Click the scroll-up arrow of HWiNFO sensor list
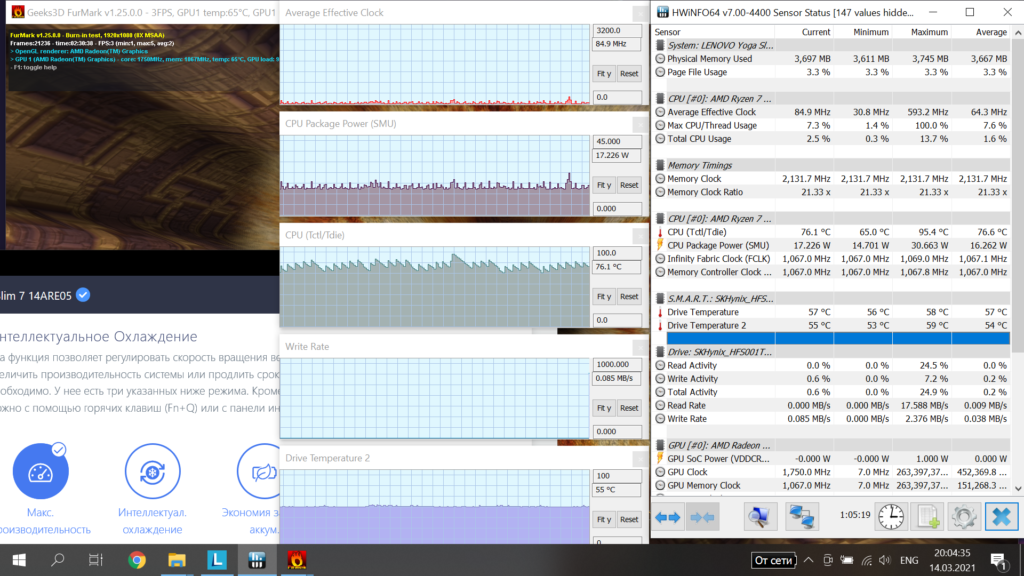 1017,32
